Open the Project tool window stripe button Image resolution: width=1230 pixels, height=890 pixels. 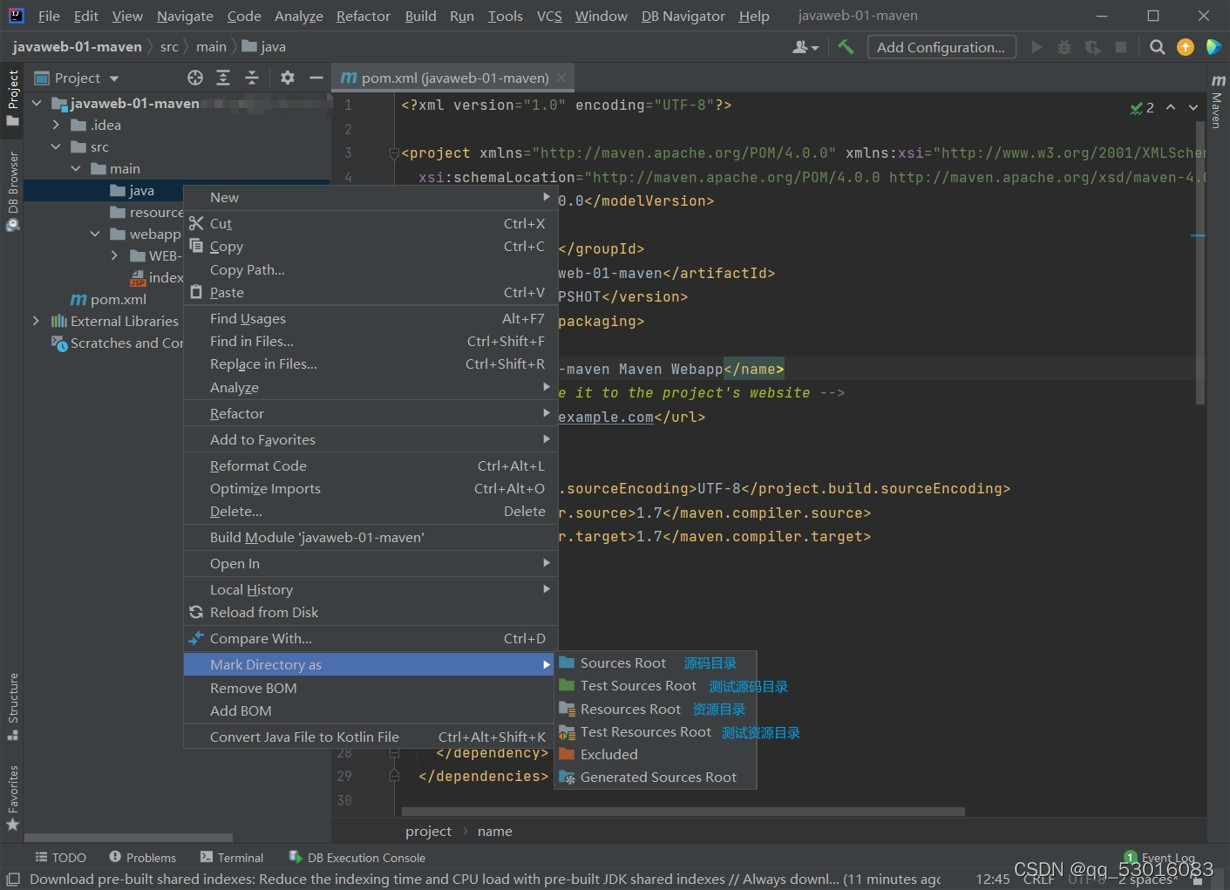click(x=13, y=97)
